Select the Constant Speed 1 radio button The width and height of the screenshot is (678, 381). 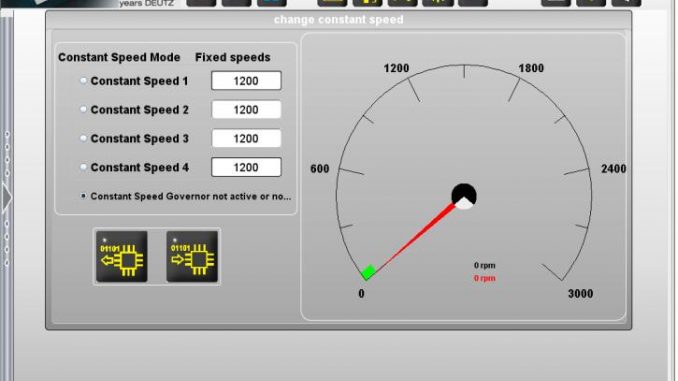[x=83, y=81]
